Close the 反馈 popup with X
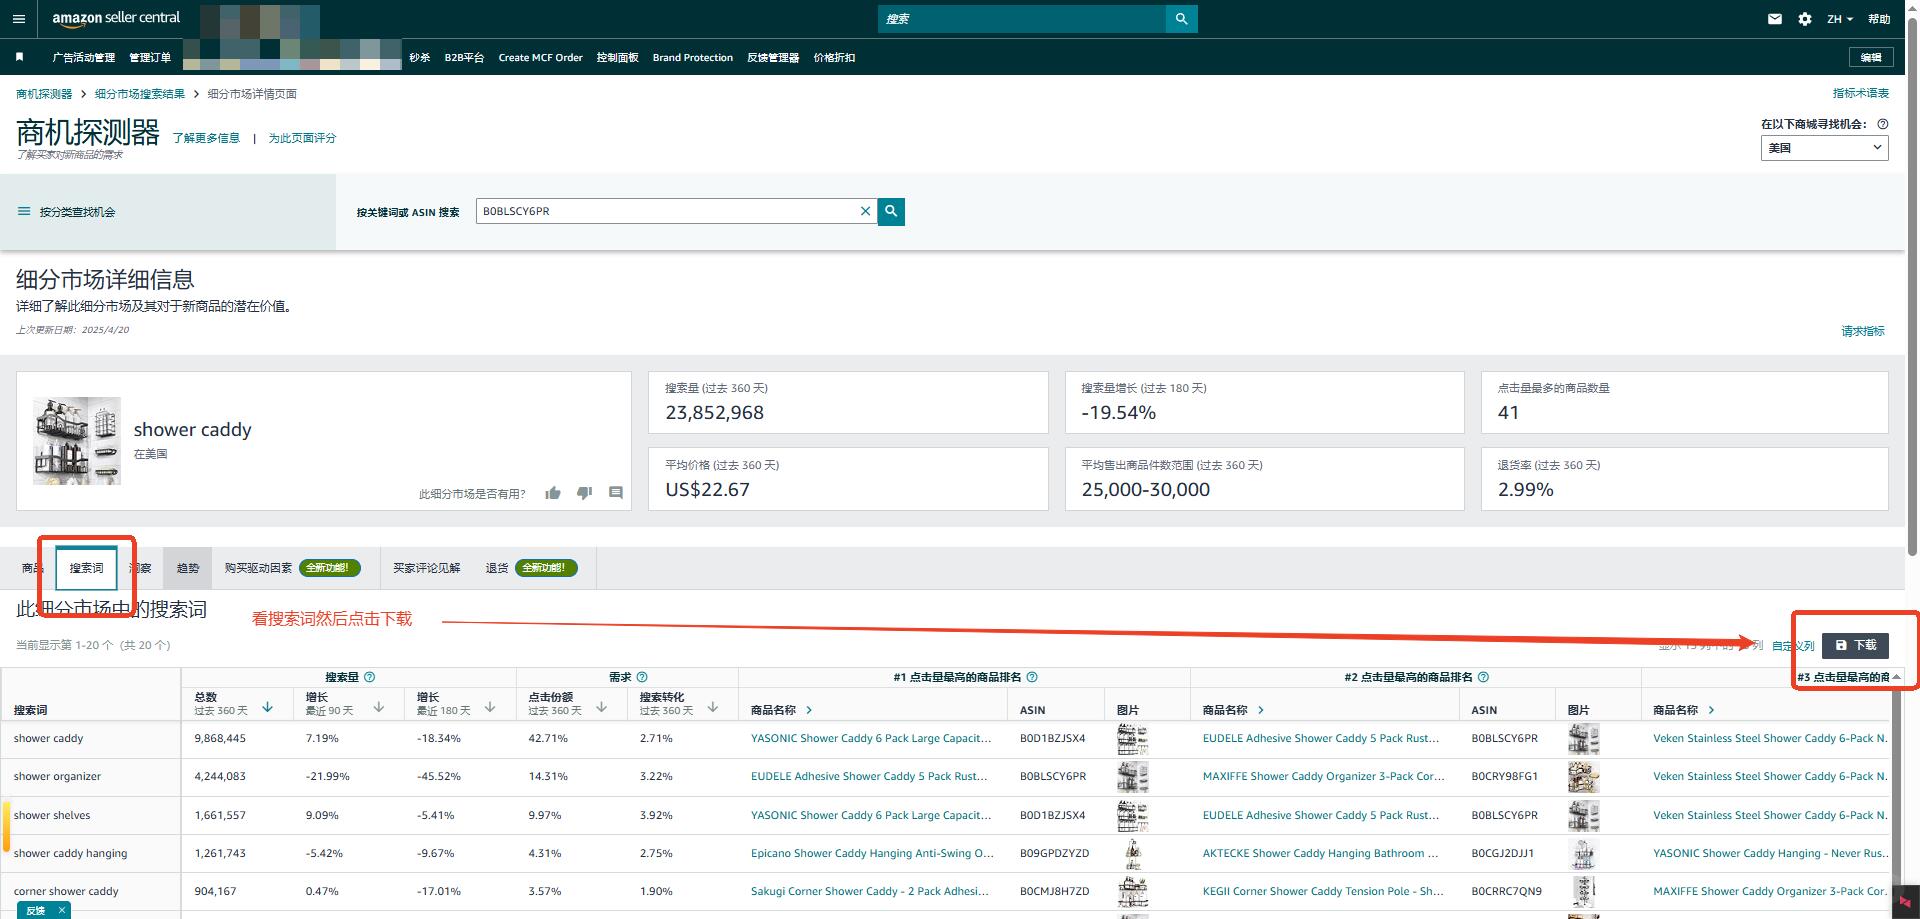 tap(62, 910)
